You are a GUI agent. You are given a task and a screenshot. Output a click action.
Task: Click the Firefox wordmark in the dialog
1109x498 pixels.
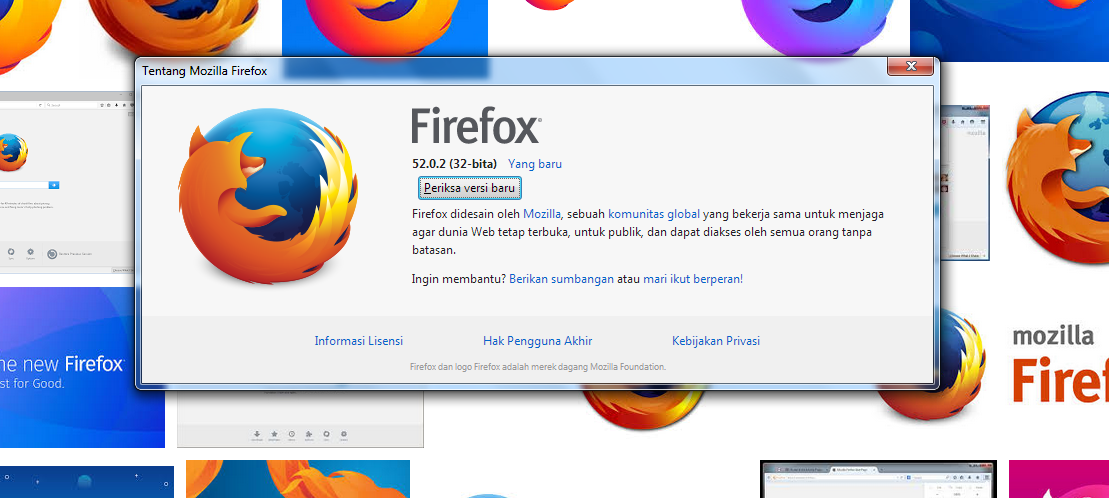pyautogui.click(x=476, y=126)
